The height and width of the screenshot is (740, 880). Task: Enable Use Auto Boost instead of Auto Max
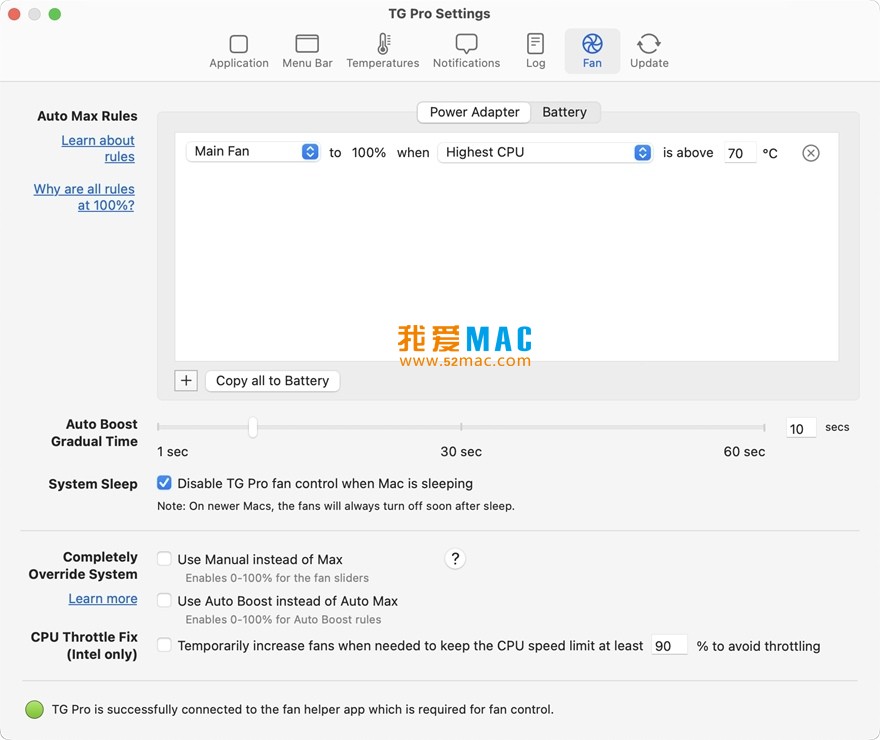click(164, 600)
